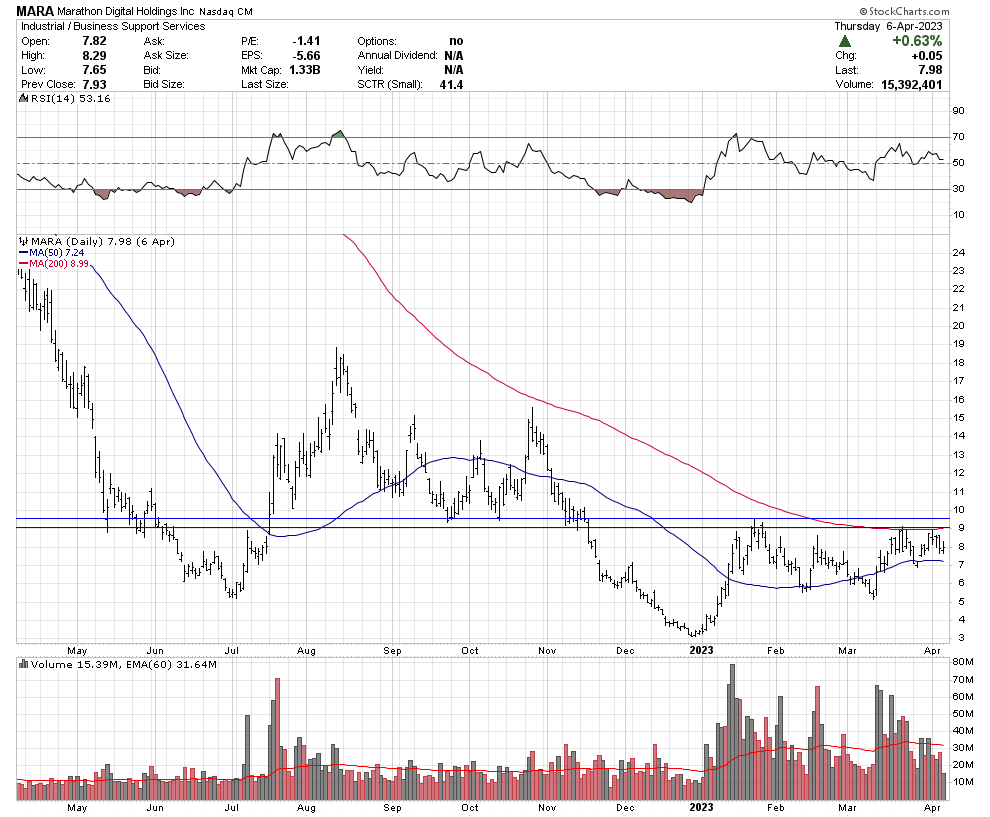Click the blue MA(50) legend line marker
This screenshot has height=817, width=990.
coord(24,253)
